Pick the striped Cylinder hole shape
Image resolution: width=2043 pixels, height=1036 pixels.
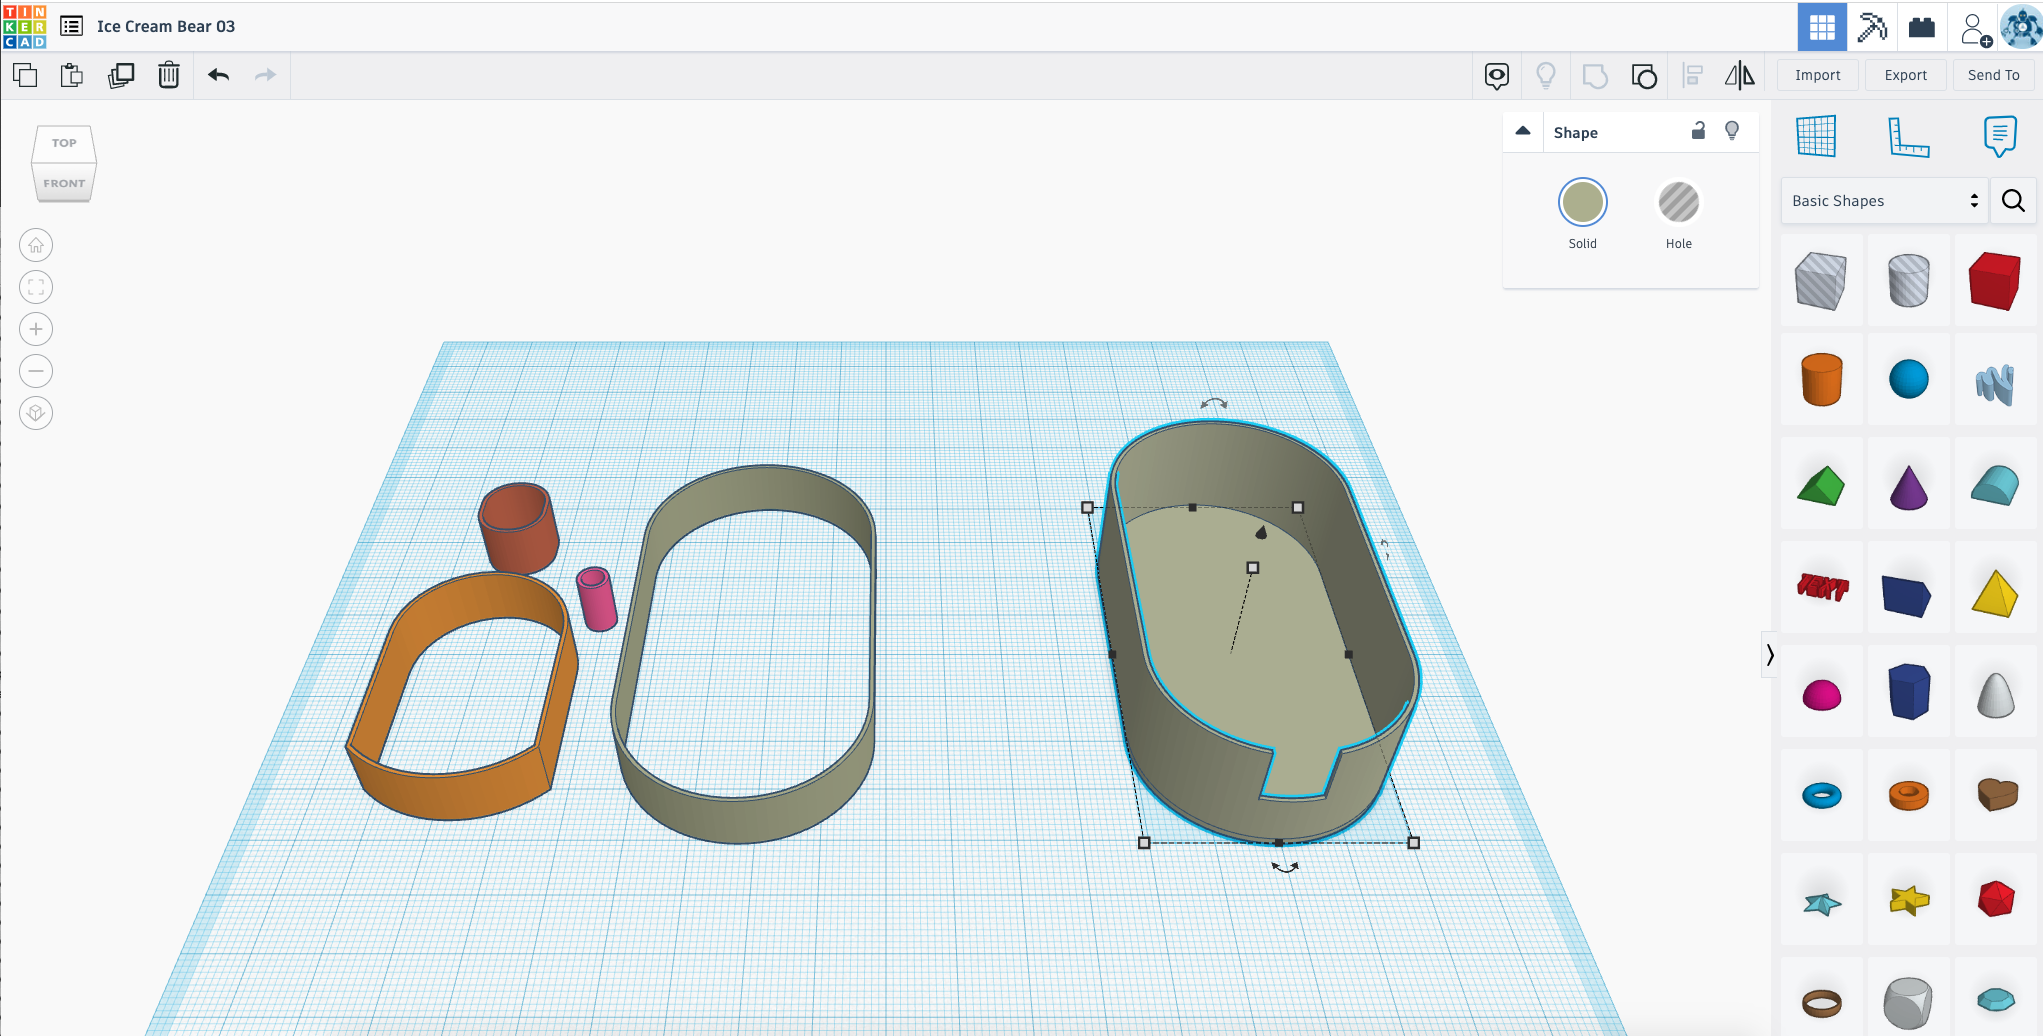1908,281
